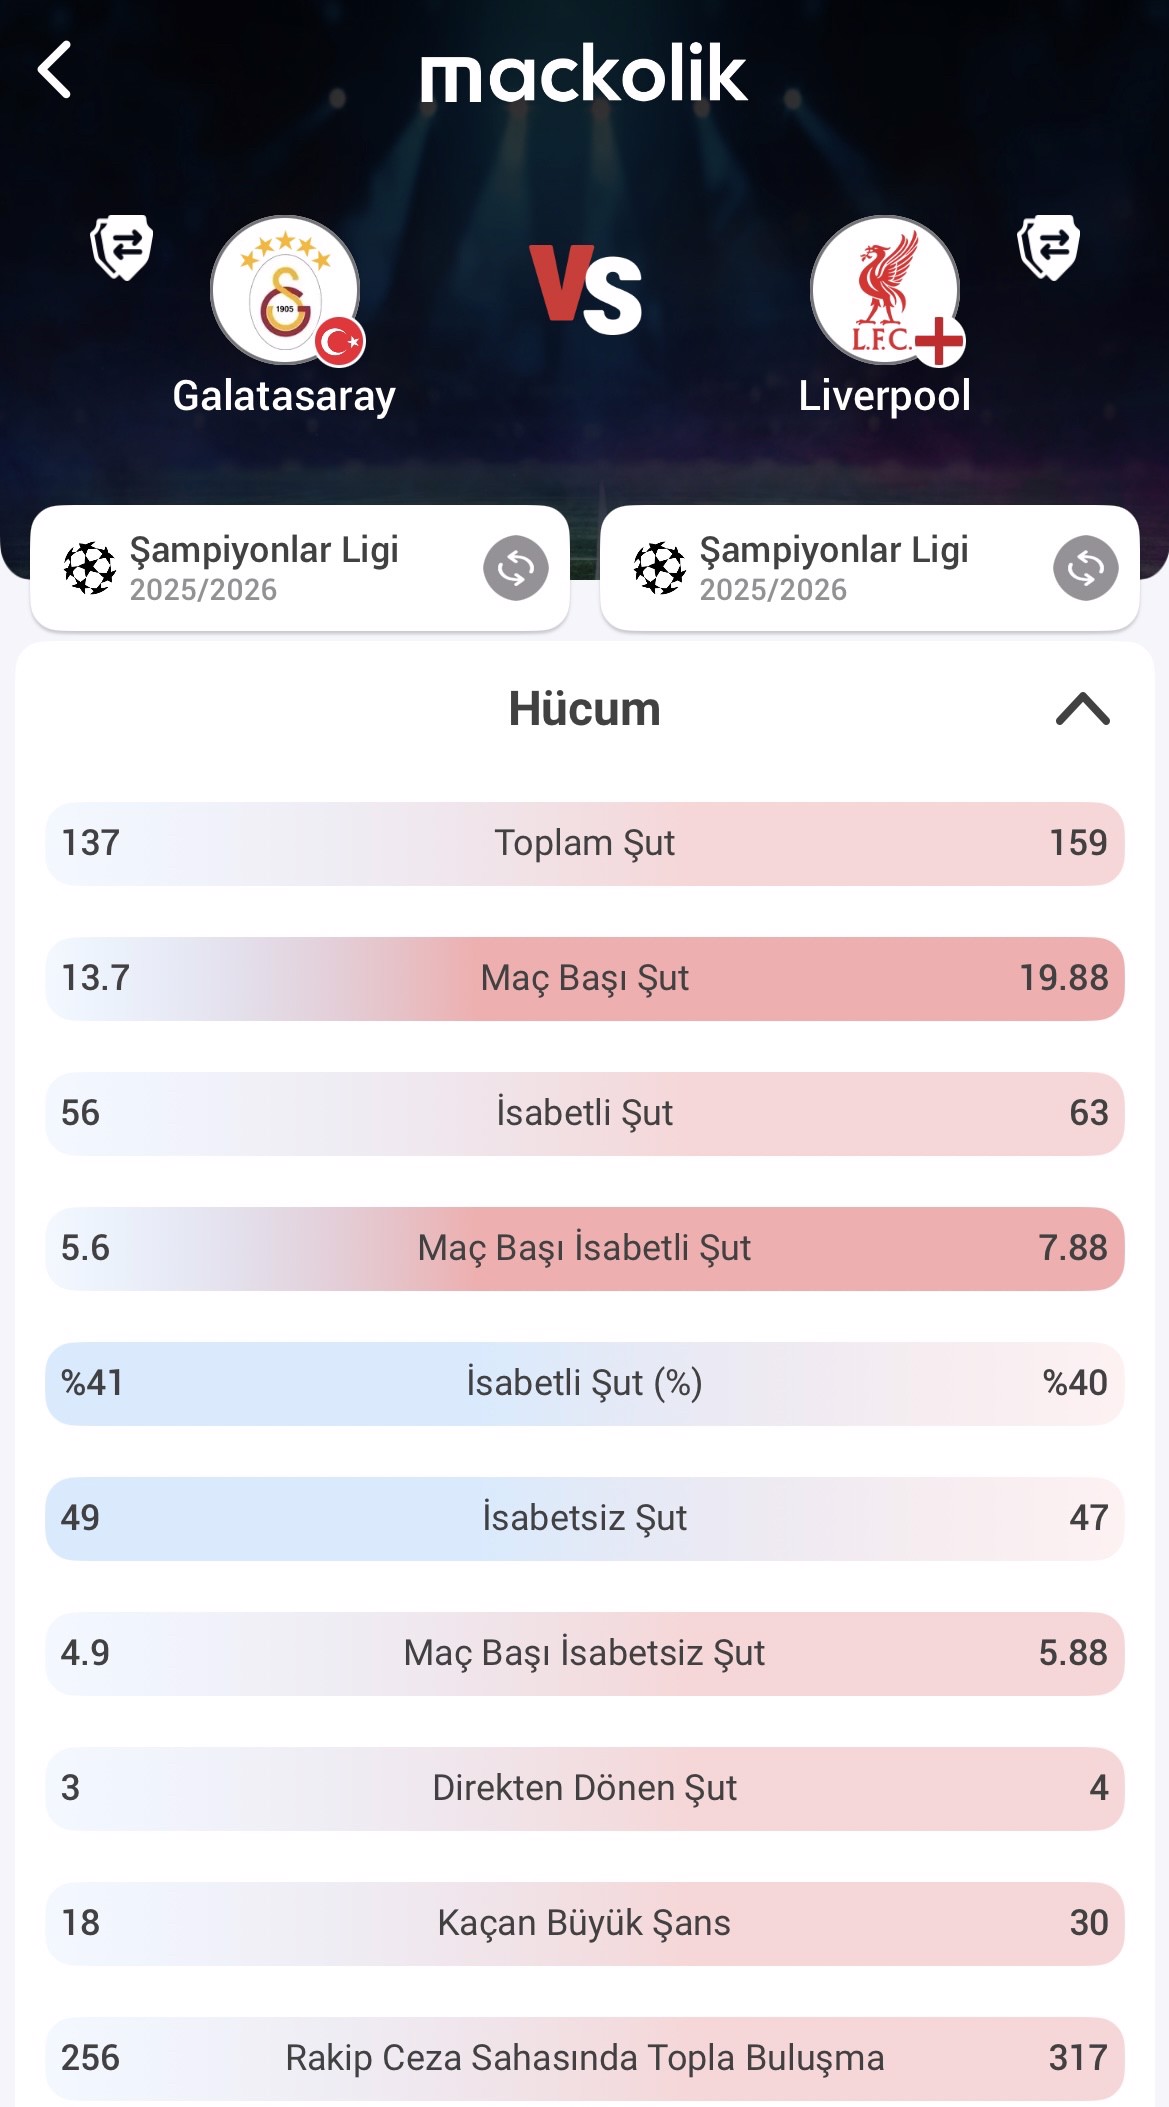Tap the mackolik logo

[584, 73]
